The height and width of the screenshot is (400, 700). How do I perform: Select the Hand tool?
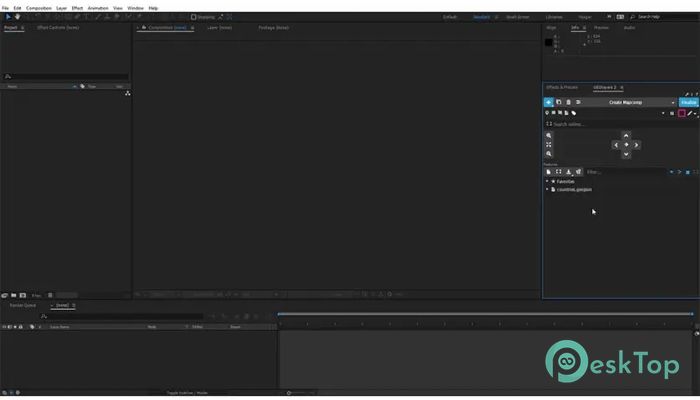[x=17, y=17]
